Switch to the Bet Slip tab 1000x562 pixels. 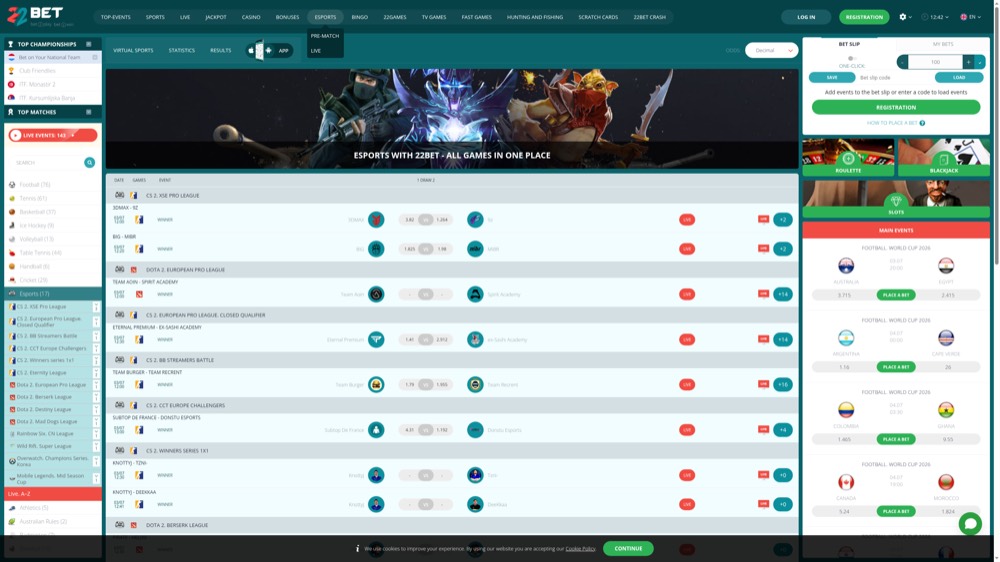[849, 44]
